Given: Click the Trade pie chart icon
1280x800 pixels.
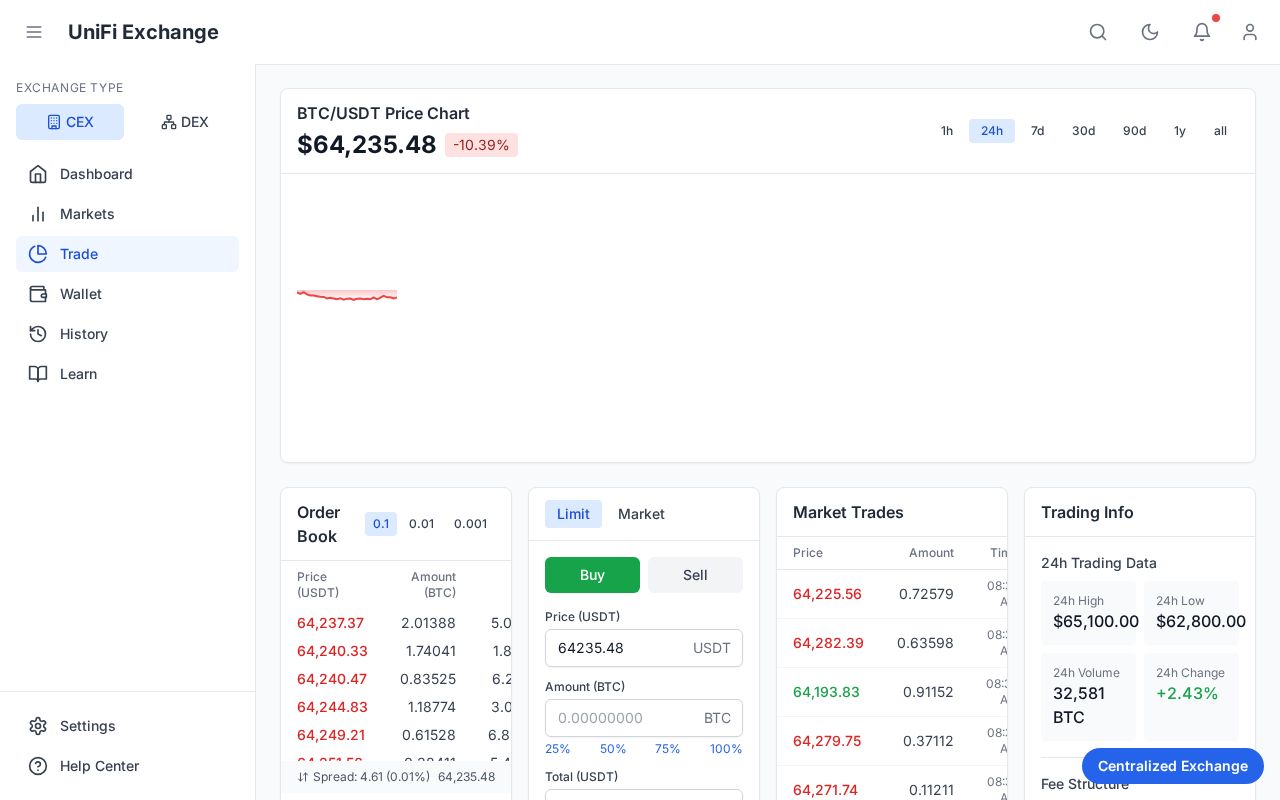Looking at the screenshot, I should (38, 254).
